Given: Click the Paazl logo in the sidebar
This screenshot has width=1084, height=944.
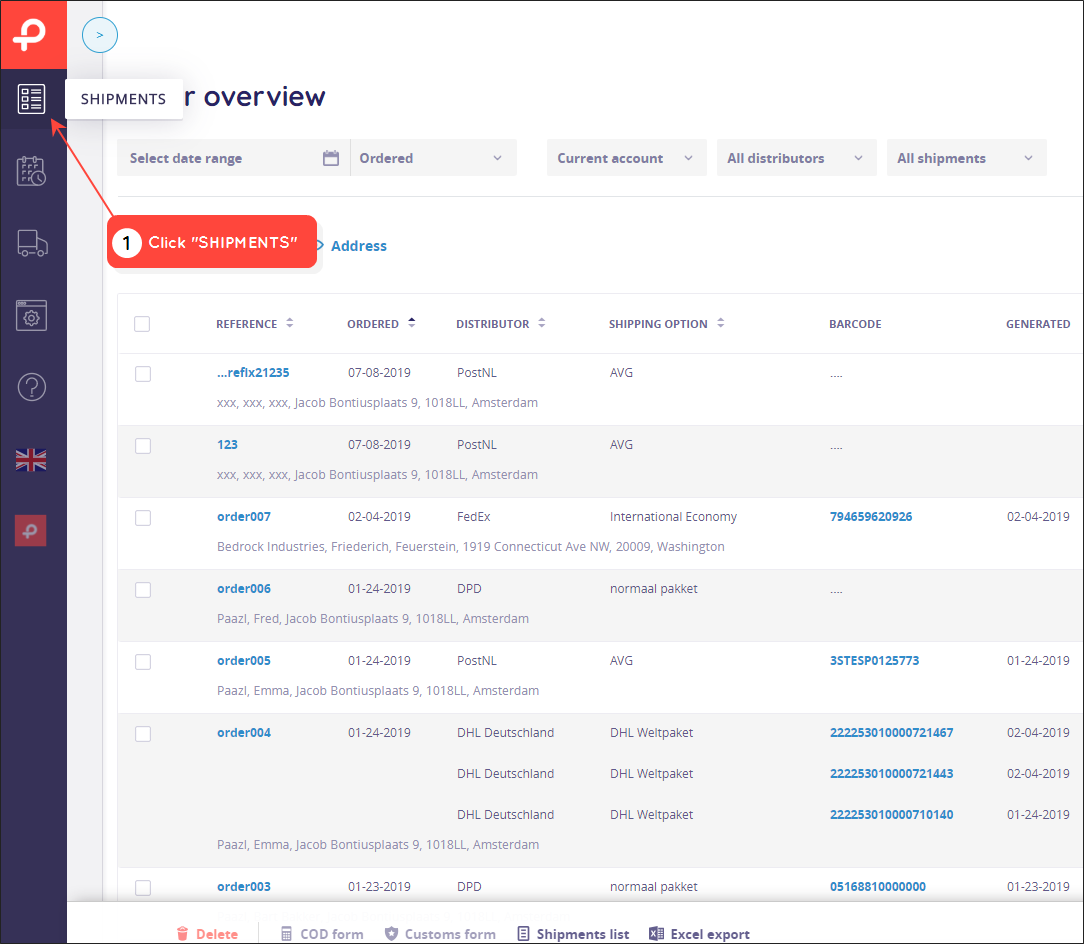Looking at the screenshot, I should tap(31, 34).
